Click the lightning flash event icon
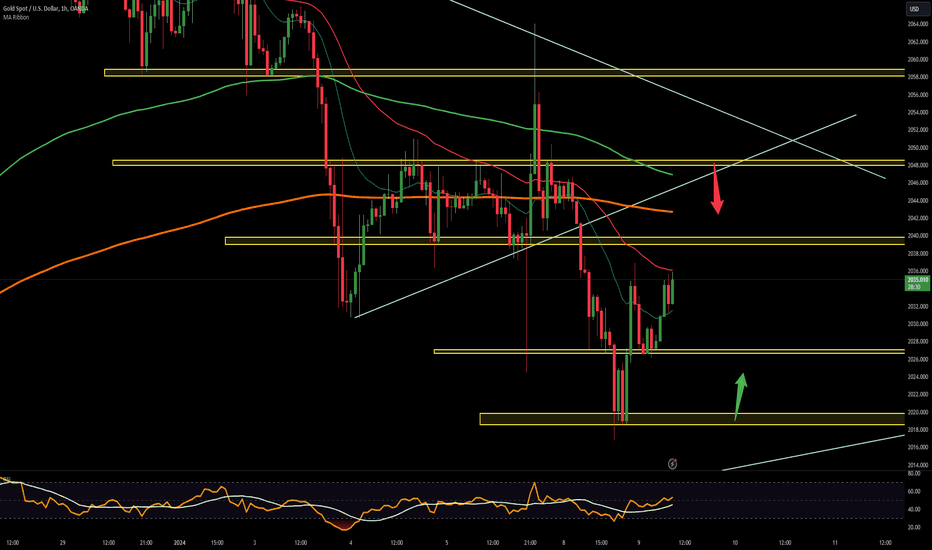The width and height of the screenshot is (932, 550). click(672, 464)
